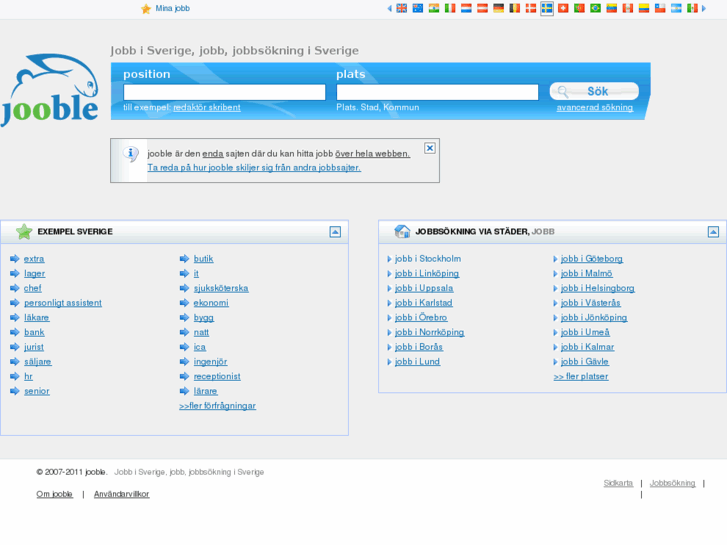The height and width of the screenshot is (545, 727).
Task: Click the Portugal flag icon
Action: click(580, 8)
